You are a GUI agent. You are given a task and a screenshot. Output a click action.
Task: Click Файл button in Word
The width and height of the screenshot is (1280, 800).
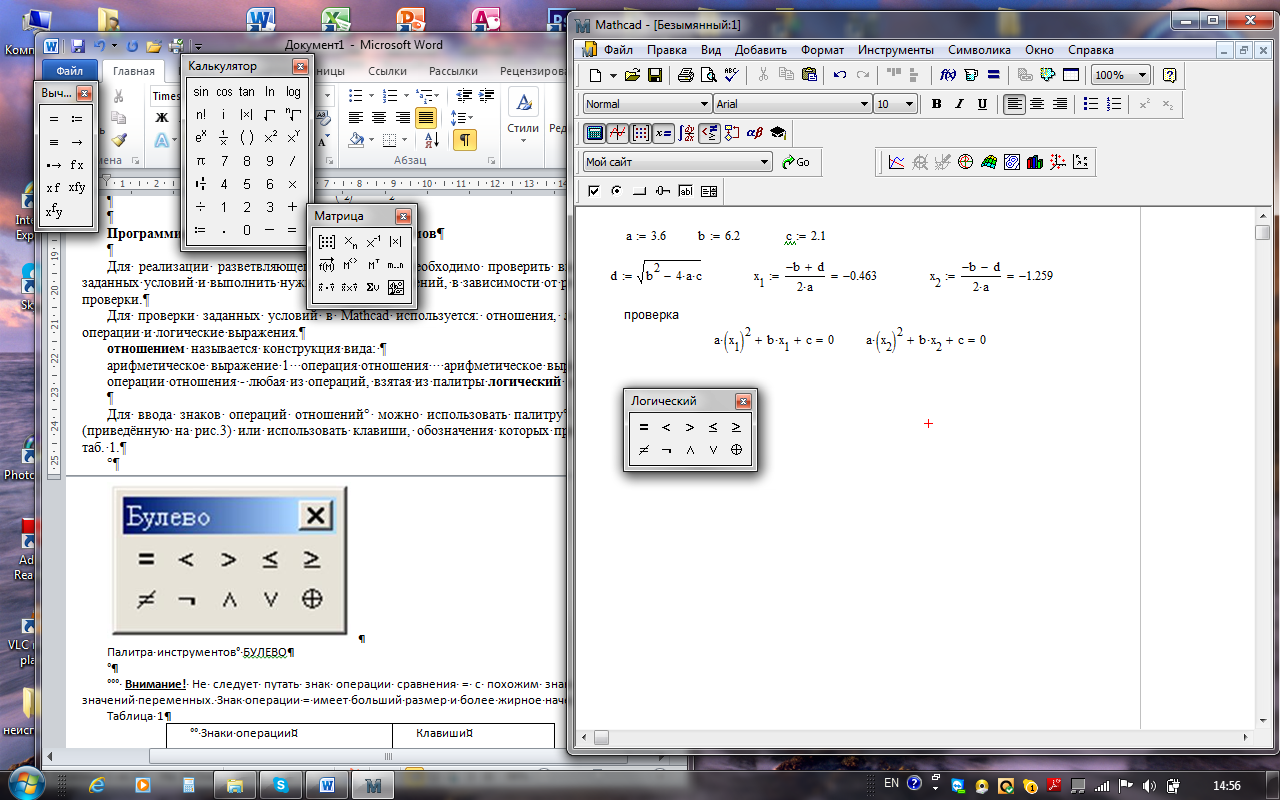point(69,71)
